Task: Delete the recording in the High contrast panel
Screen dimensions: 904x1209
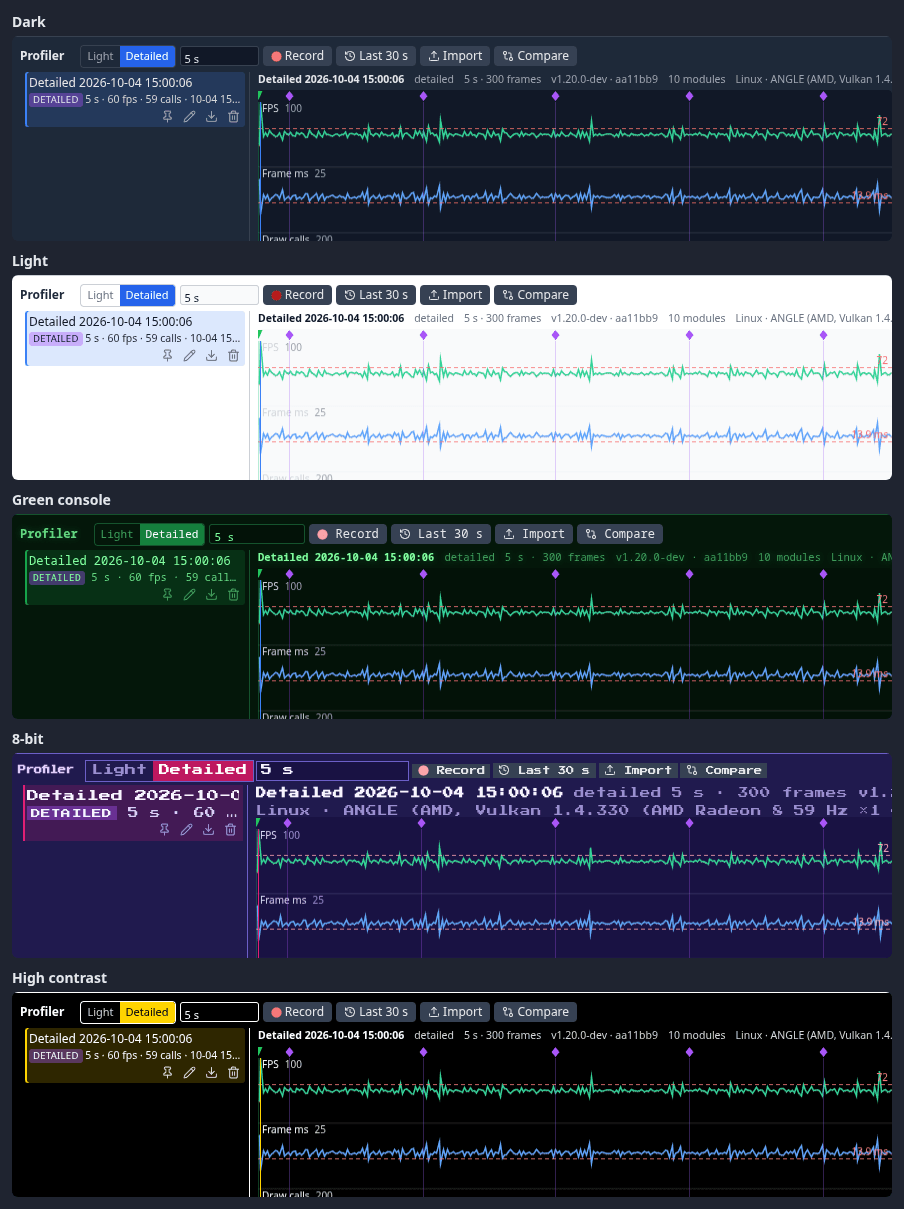Action: (233, 1072)
